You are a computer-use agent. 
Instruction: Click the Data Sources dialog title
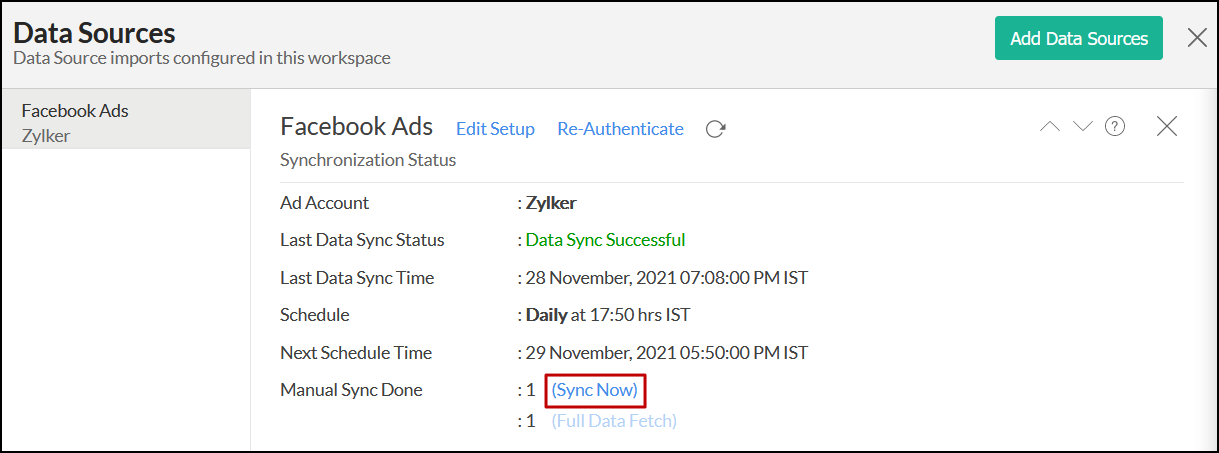click(x=94, y=32)
